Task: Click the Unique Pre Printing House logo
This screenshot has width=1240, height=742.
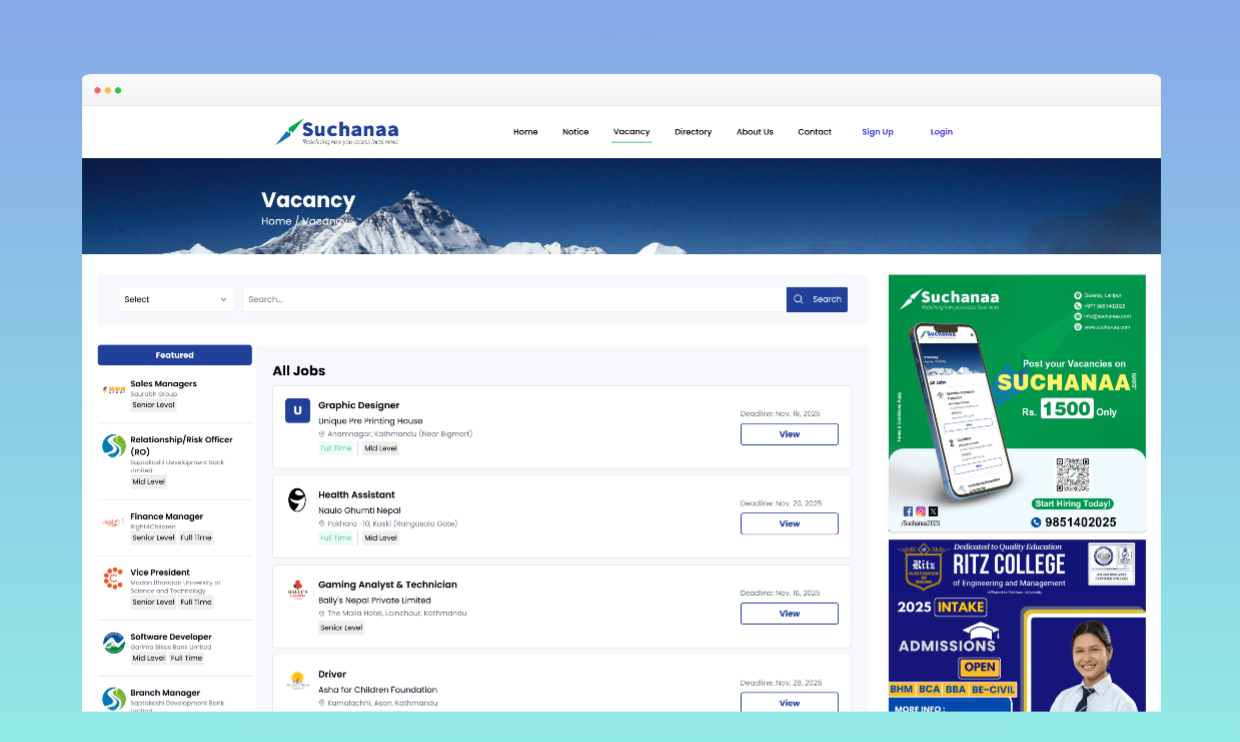Action: point(297,411)
